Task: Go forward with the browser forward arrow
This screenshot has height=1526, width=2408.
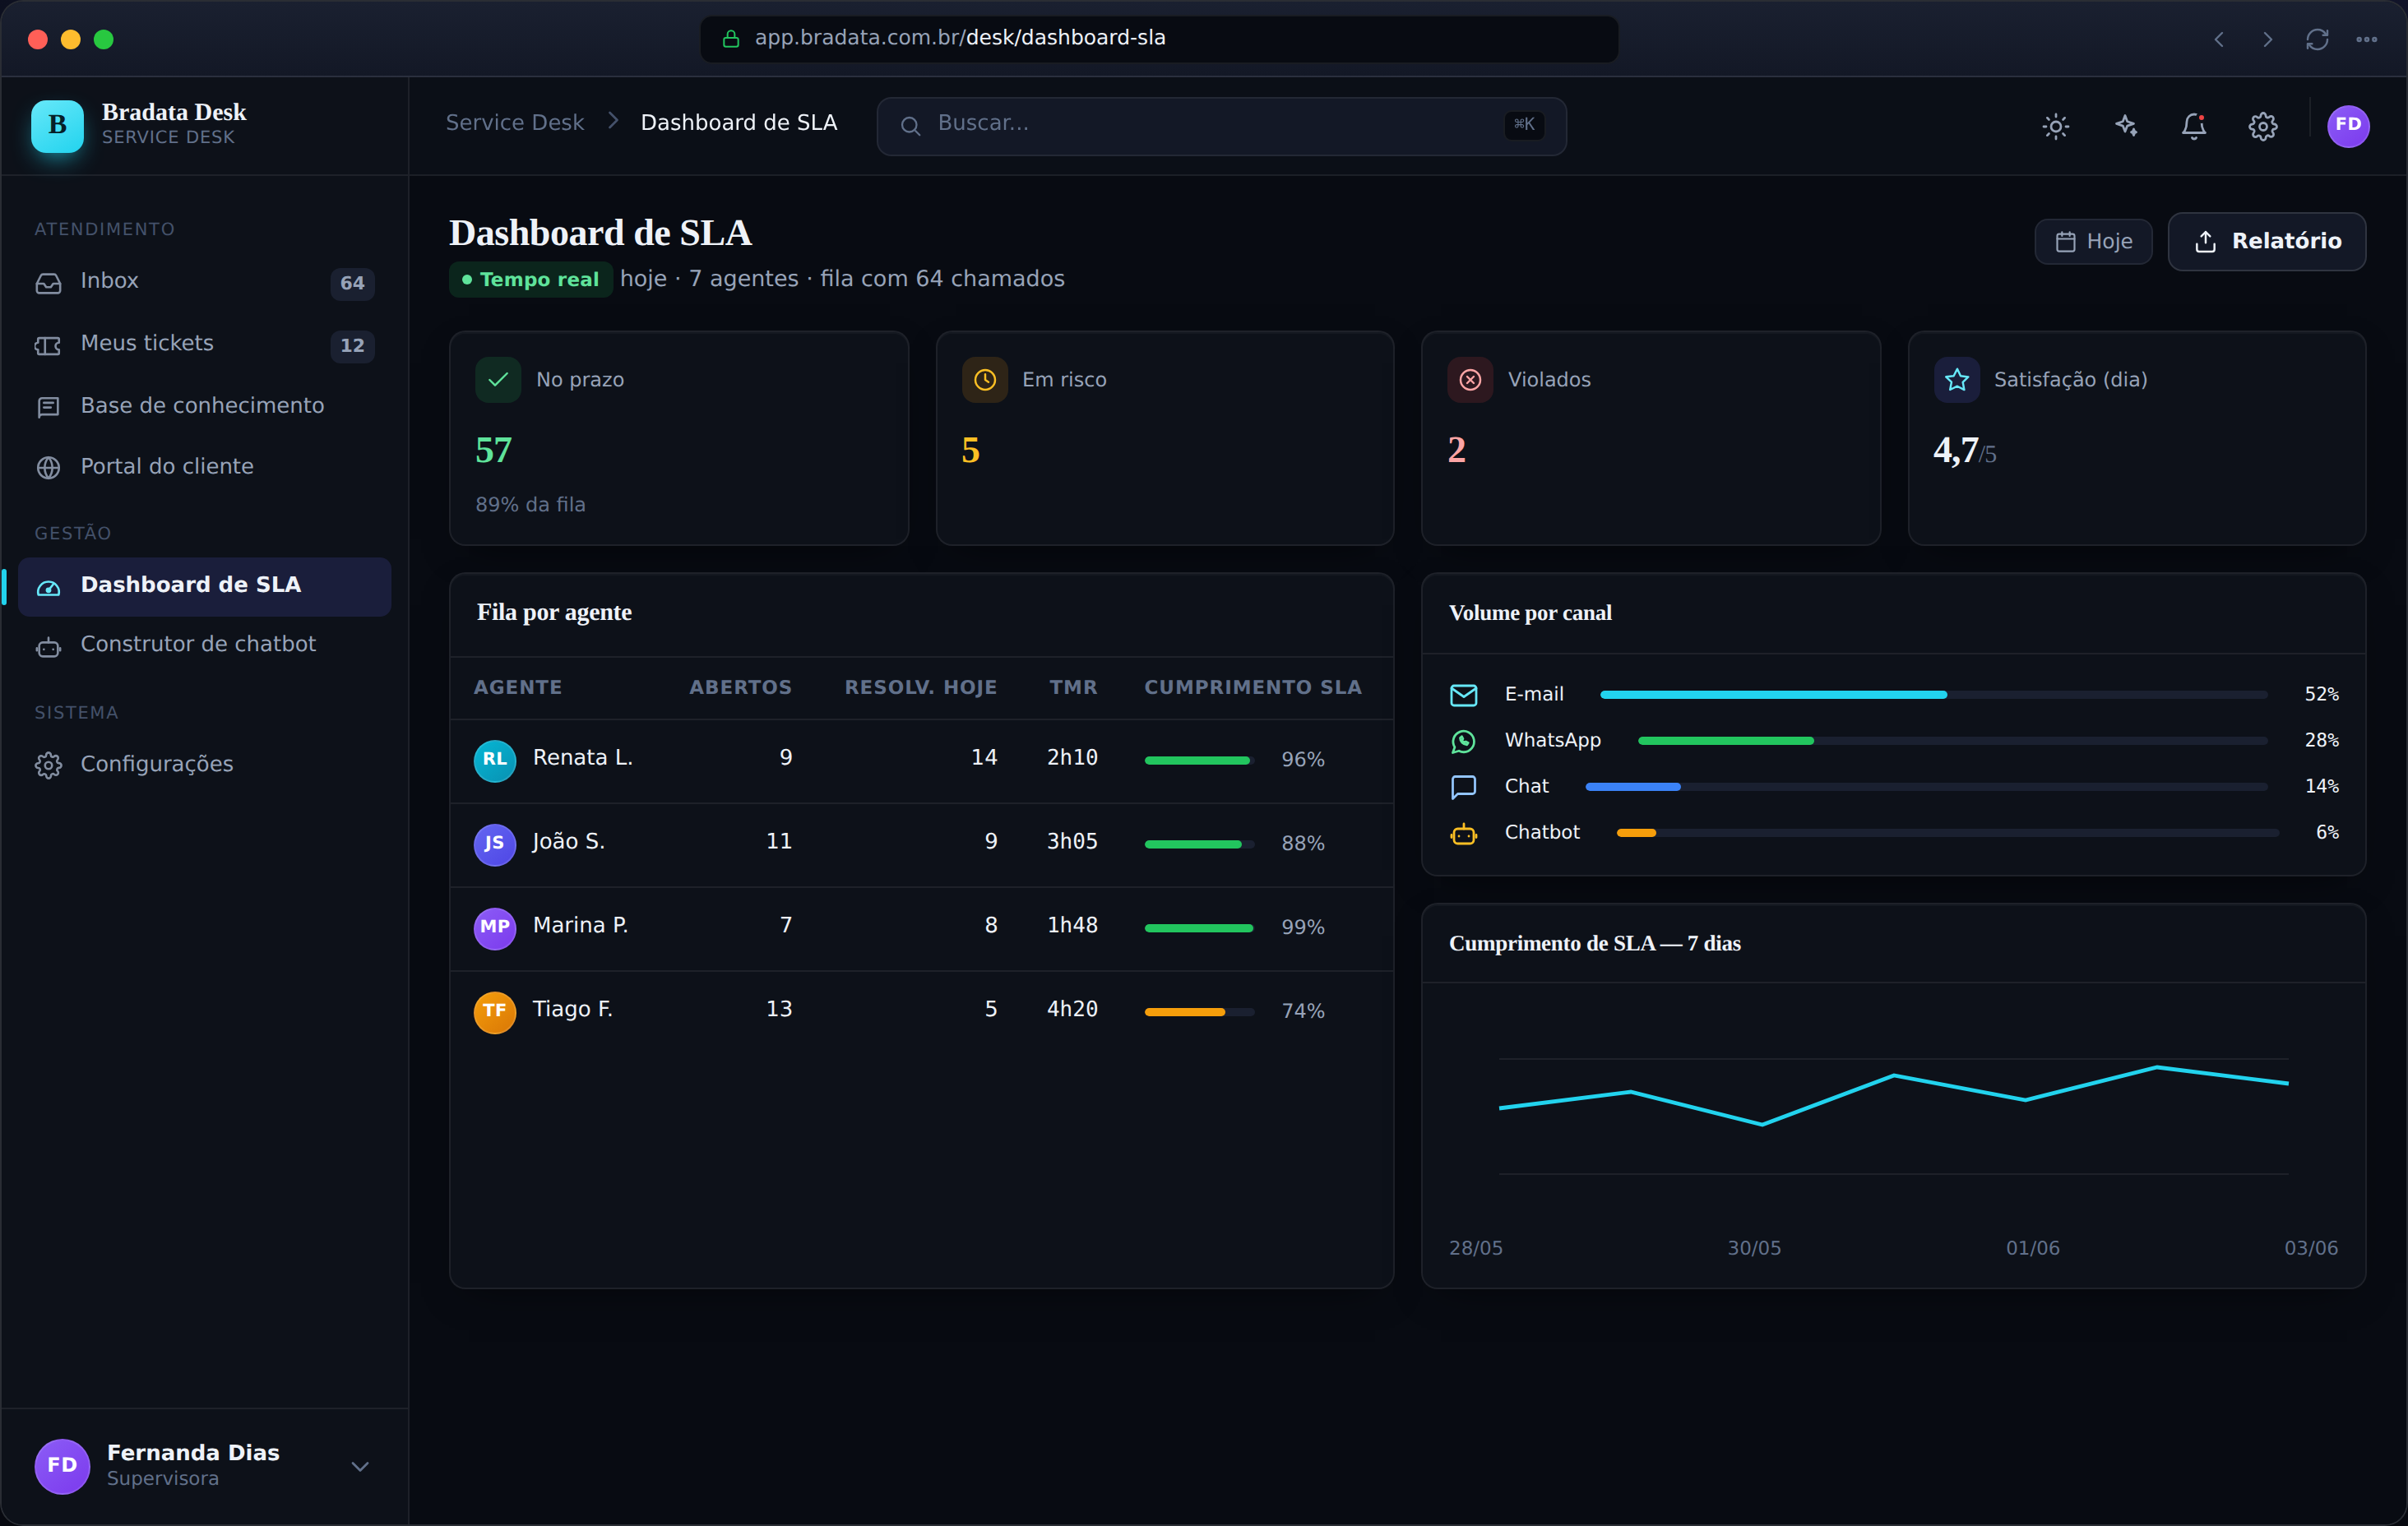Action: [x=2267, y=39]
